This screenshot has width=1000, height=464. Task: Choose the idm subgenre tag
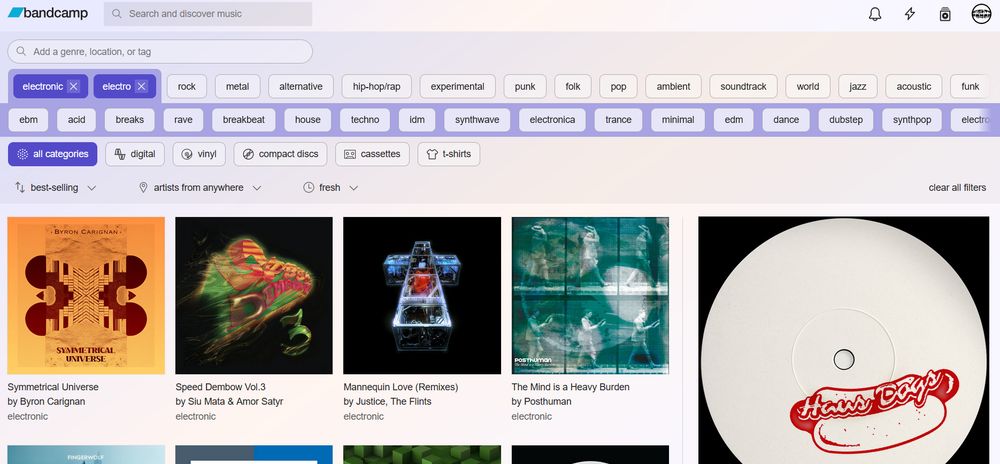point(417,120)
